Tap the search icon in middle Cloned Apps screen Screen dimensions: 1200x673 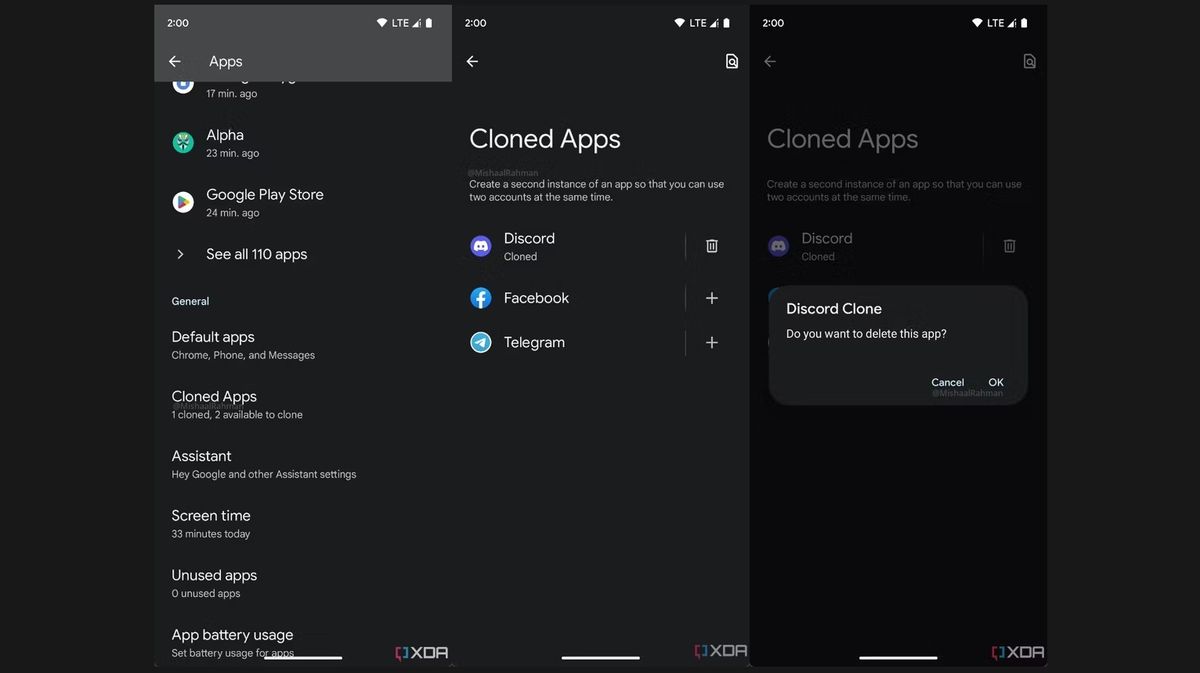(731, 61)
